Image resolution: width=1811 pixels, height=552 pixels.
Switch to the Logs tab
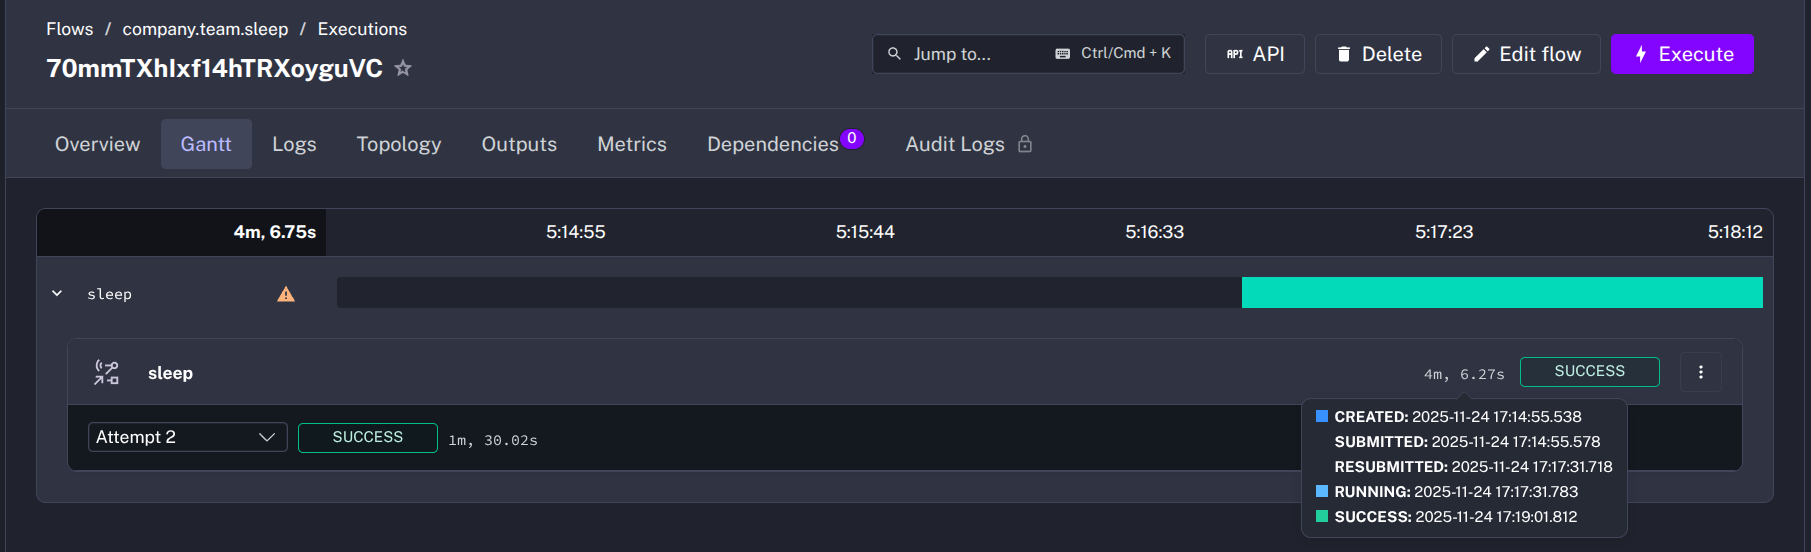pos(294,144)
